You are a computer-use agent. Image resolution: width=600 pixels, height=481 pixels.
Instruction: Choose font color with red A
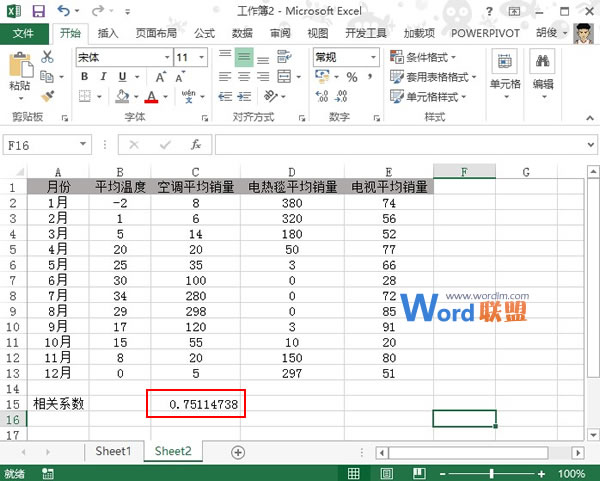coord(152,96)
